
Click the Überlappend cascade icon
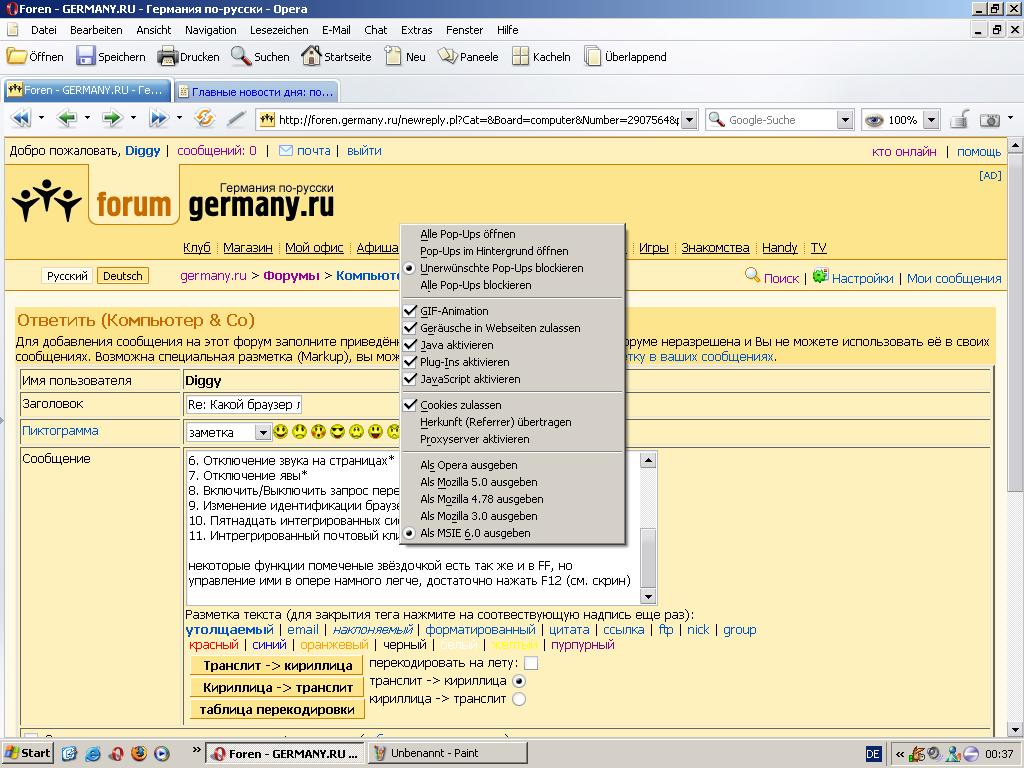coord(592,56)
